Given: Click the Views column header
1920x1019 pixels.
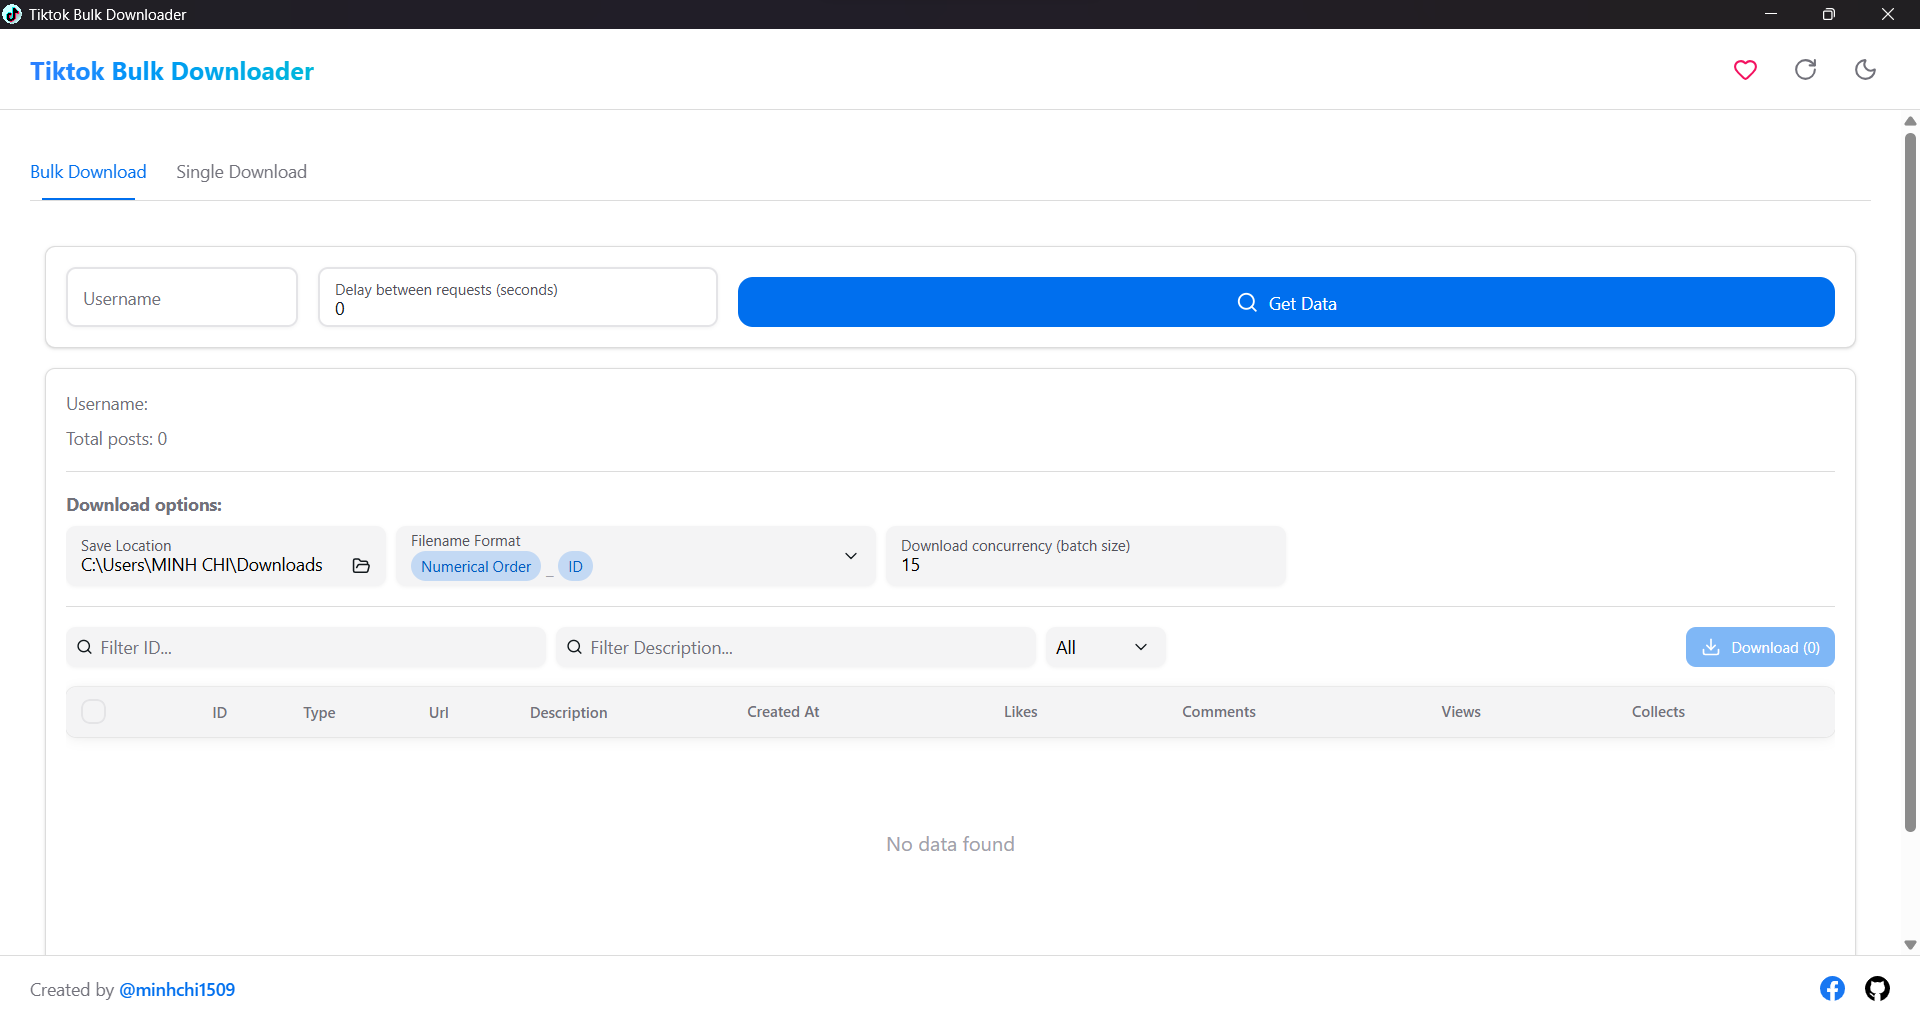Looking at the screenshot, I should click(1461, 712).
